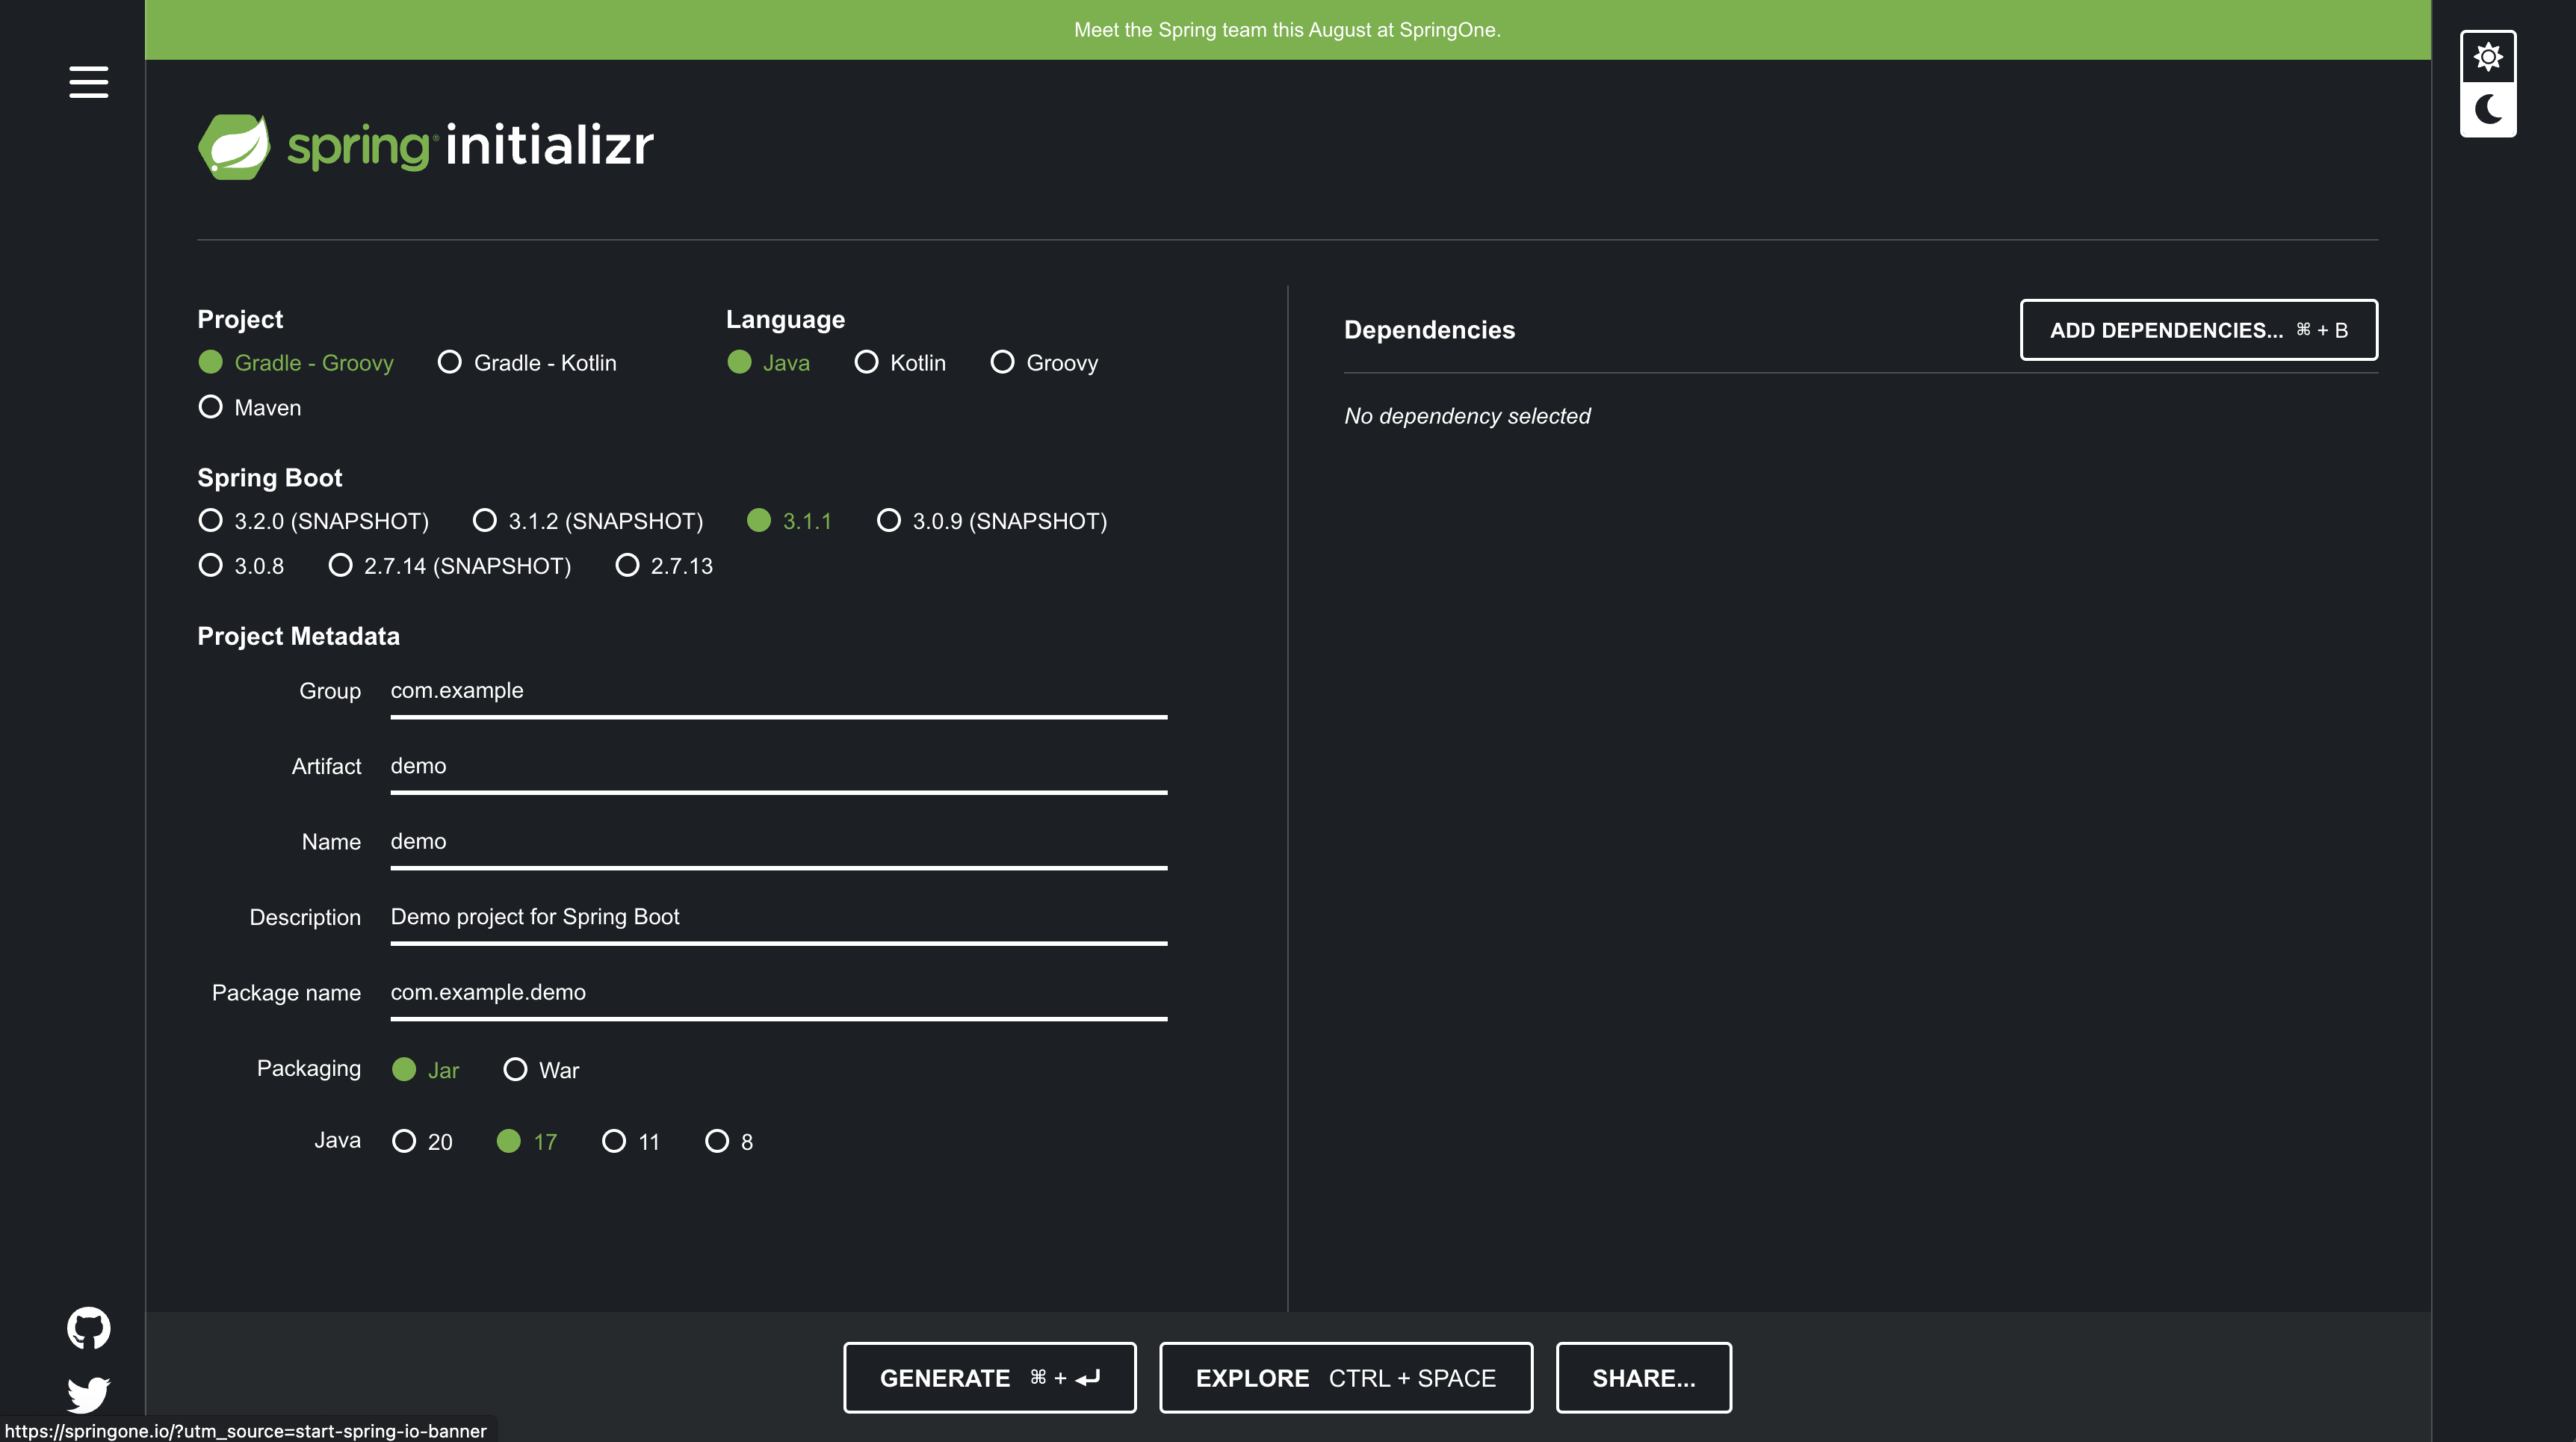Choose War packaging

point(515,1069)
